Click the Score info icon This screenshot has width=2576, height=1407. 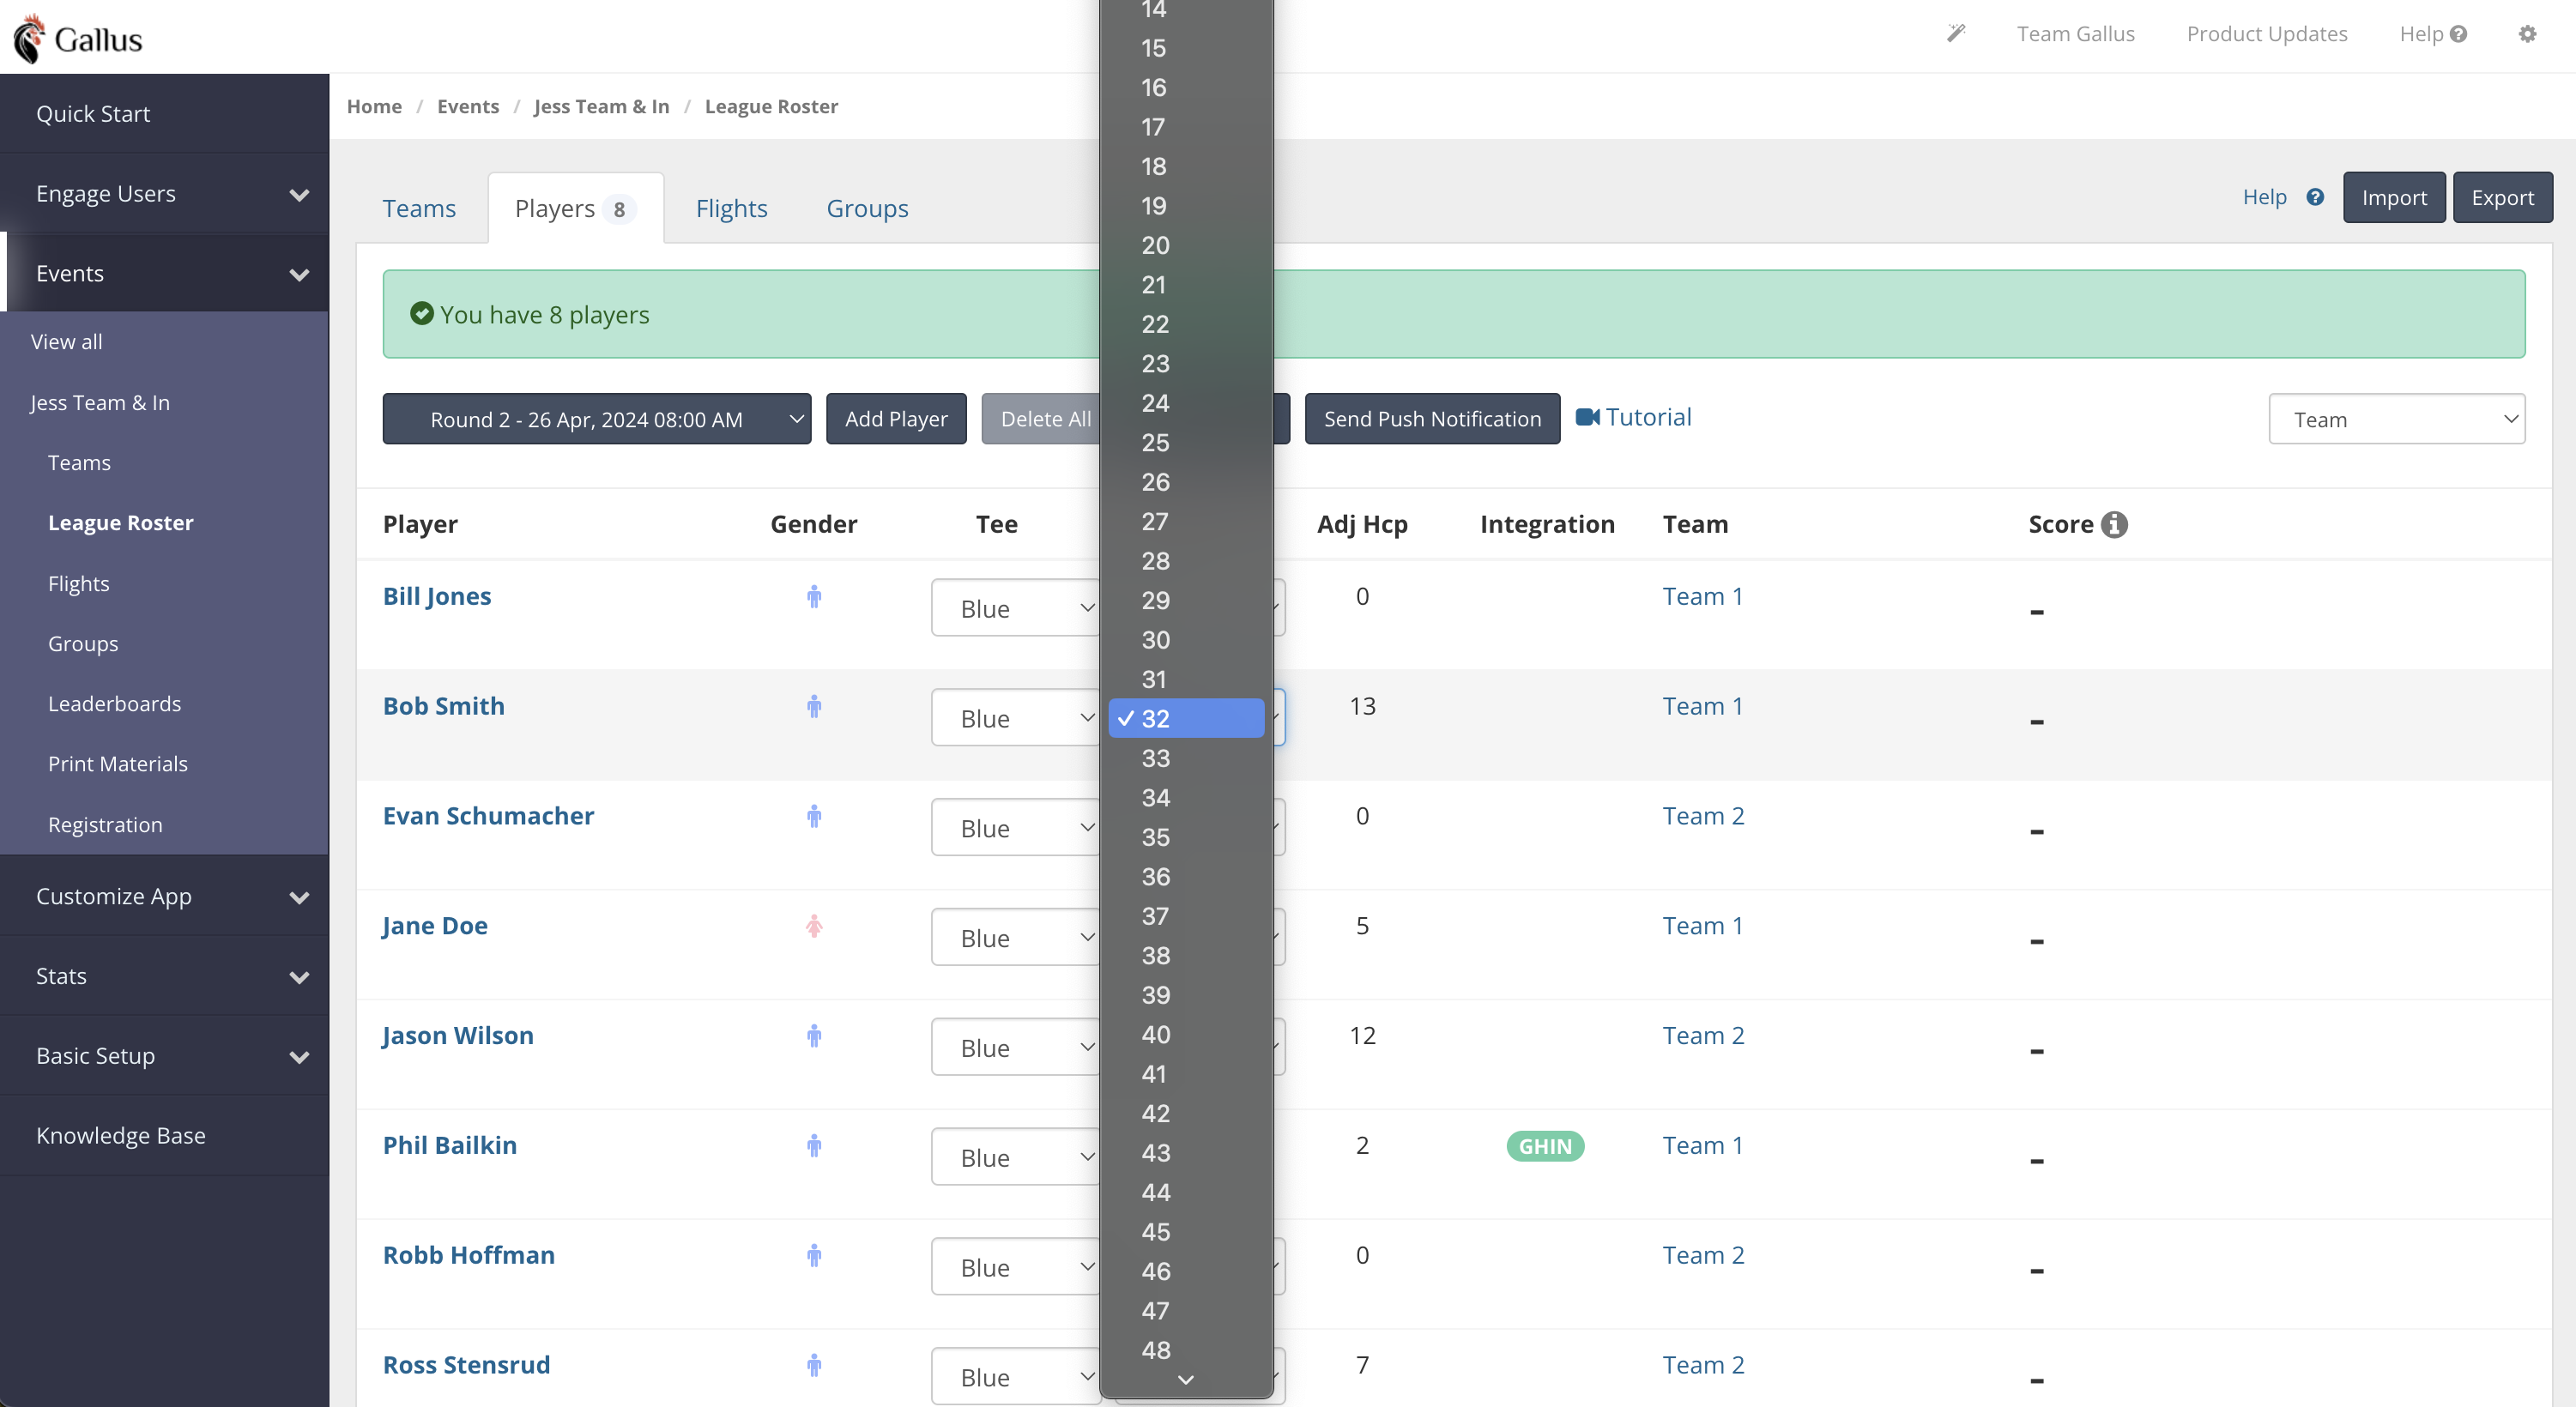(2114, 524)
